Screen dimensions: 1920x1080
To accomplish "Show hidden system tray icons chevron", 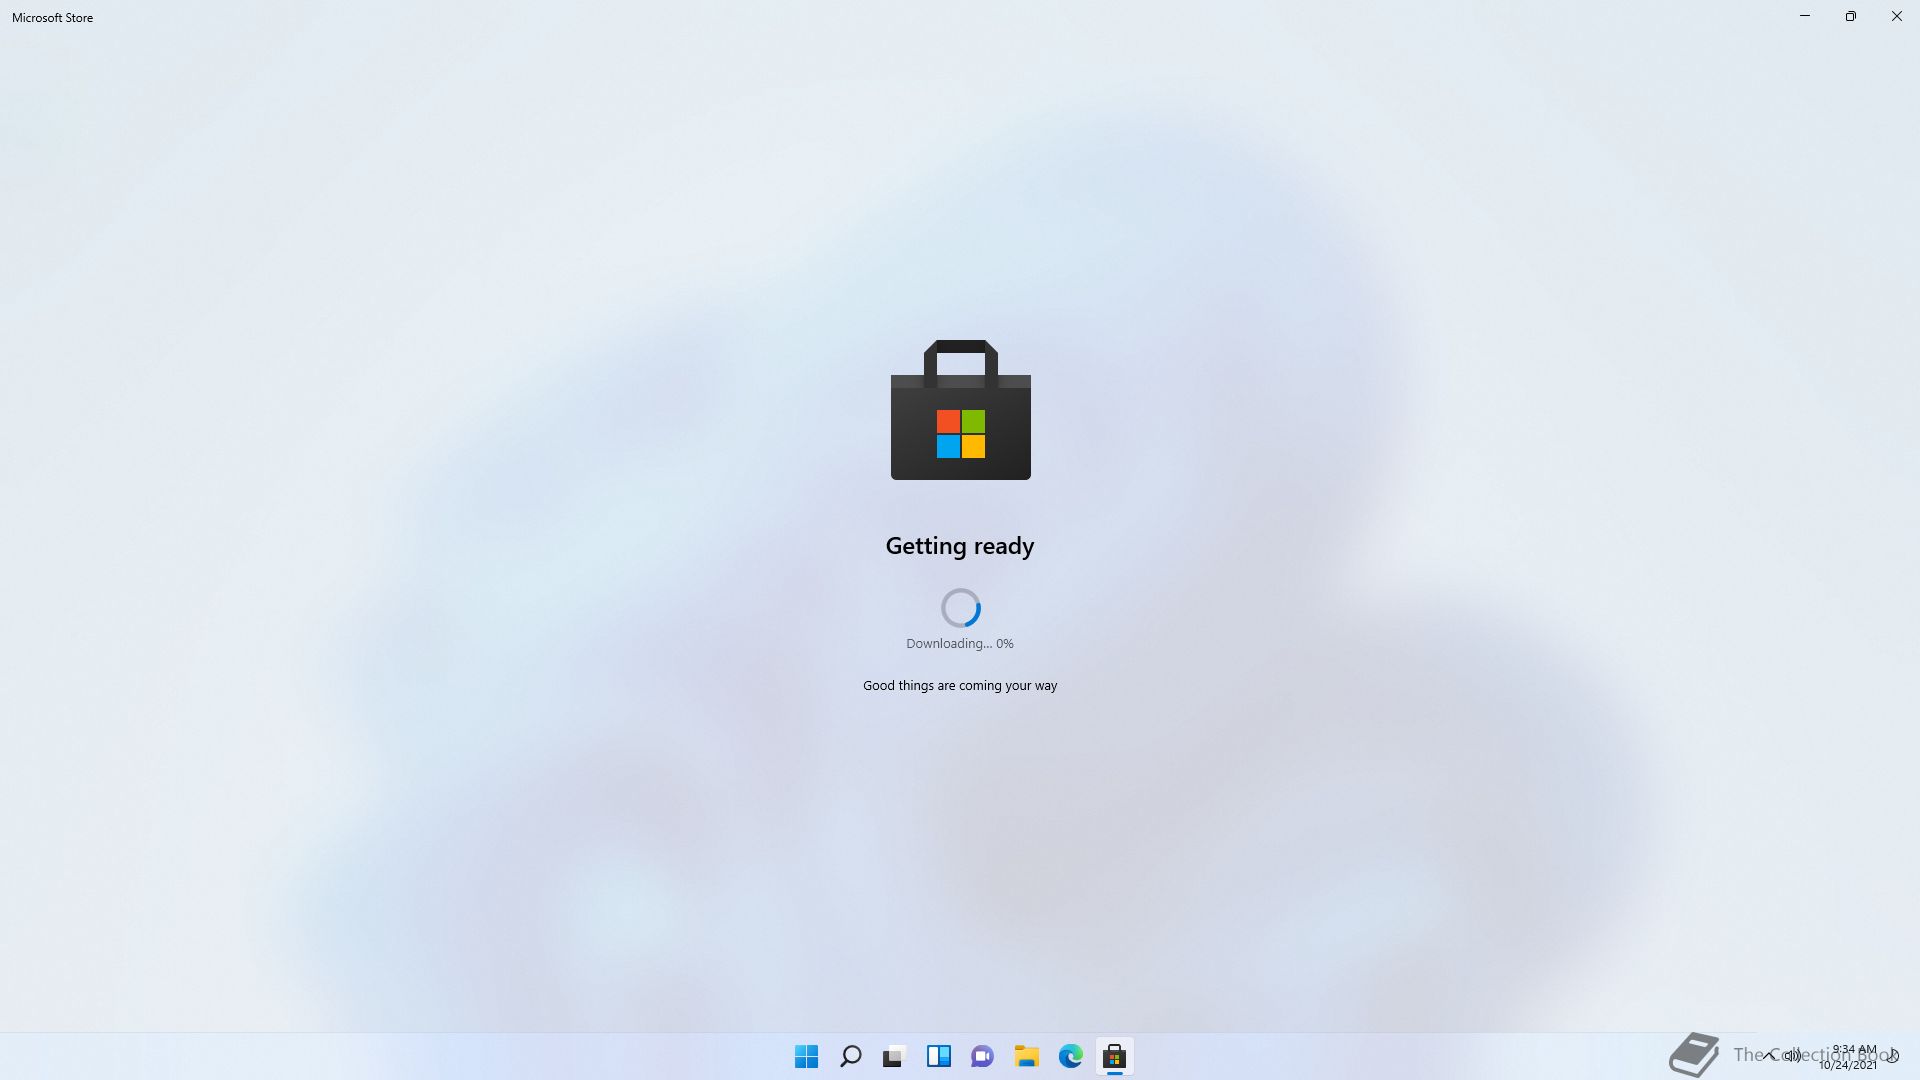I will (x=1770, y=1055).
